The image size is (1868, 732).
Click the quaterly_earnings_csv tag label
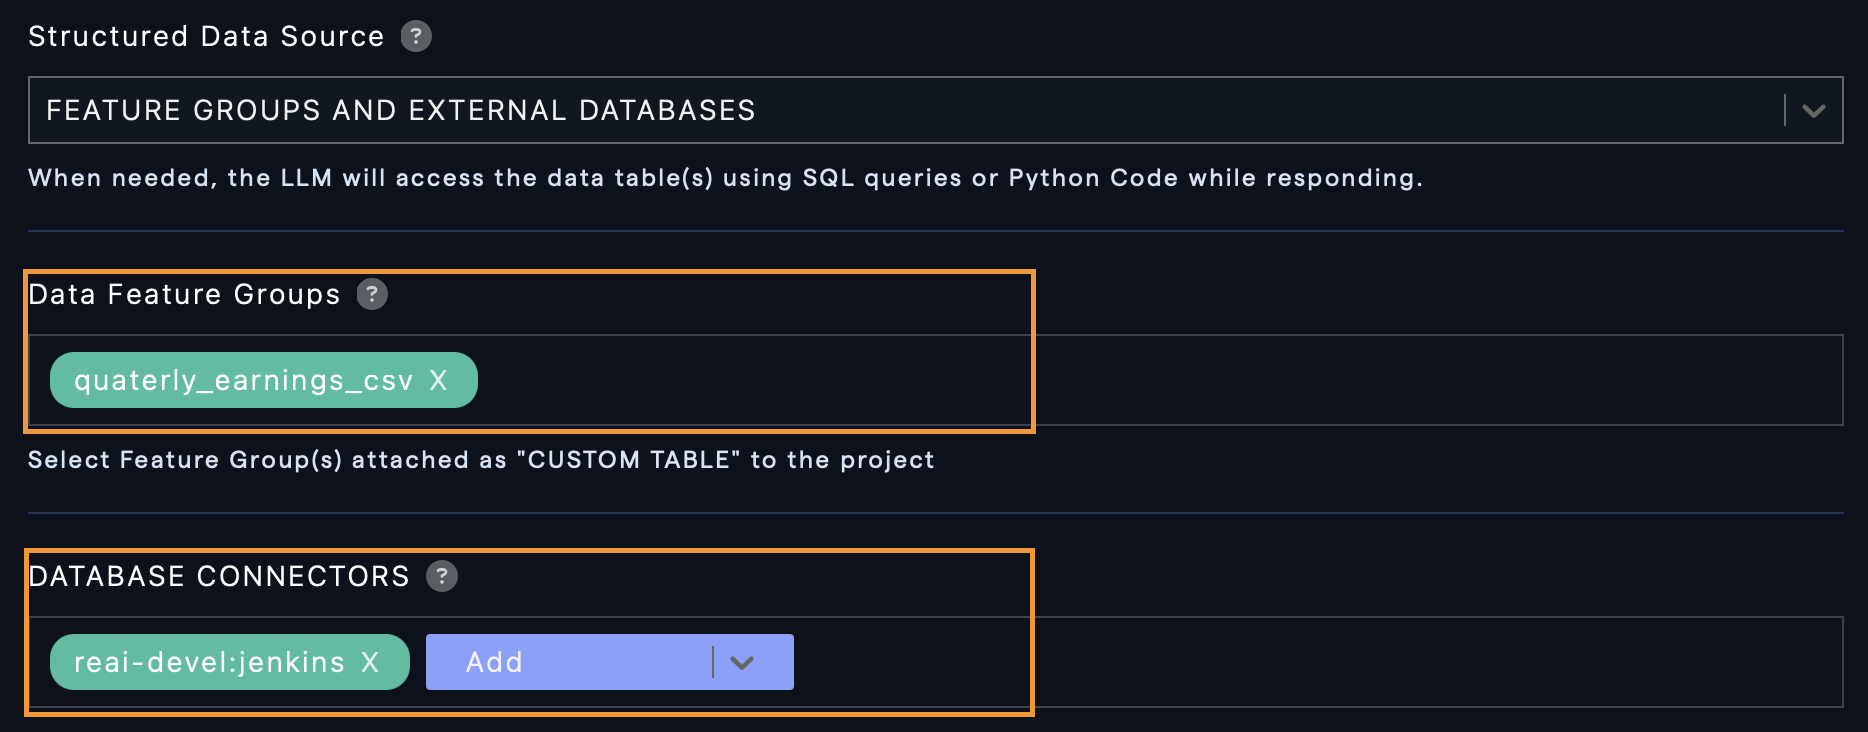(x=243, y=380)
